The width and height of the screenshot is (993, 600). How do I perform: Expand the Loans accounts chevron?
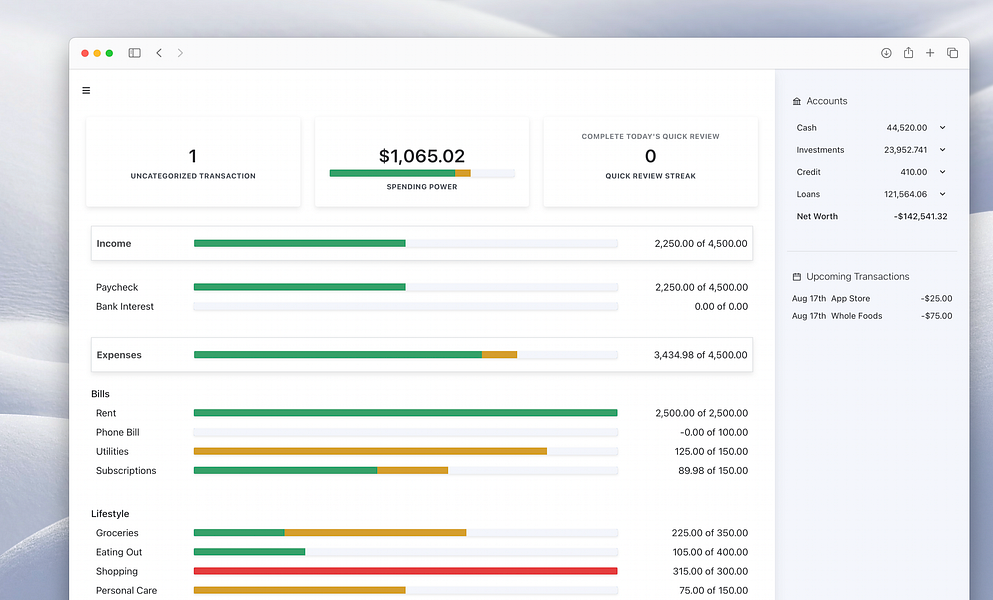[x=942, y=195]
